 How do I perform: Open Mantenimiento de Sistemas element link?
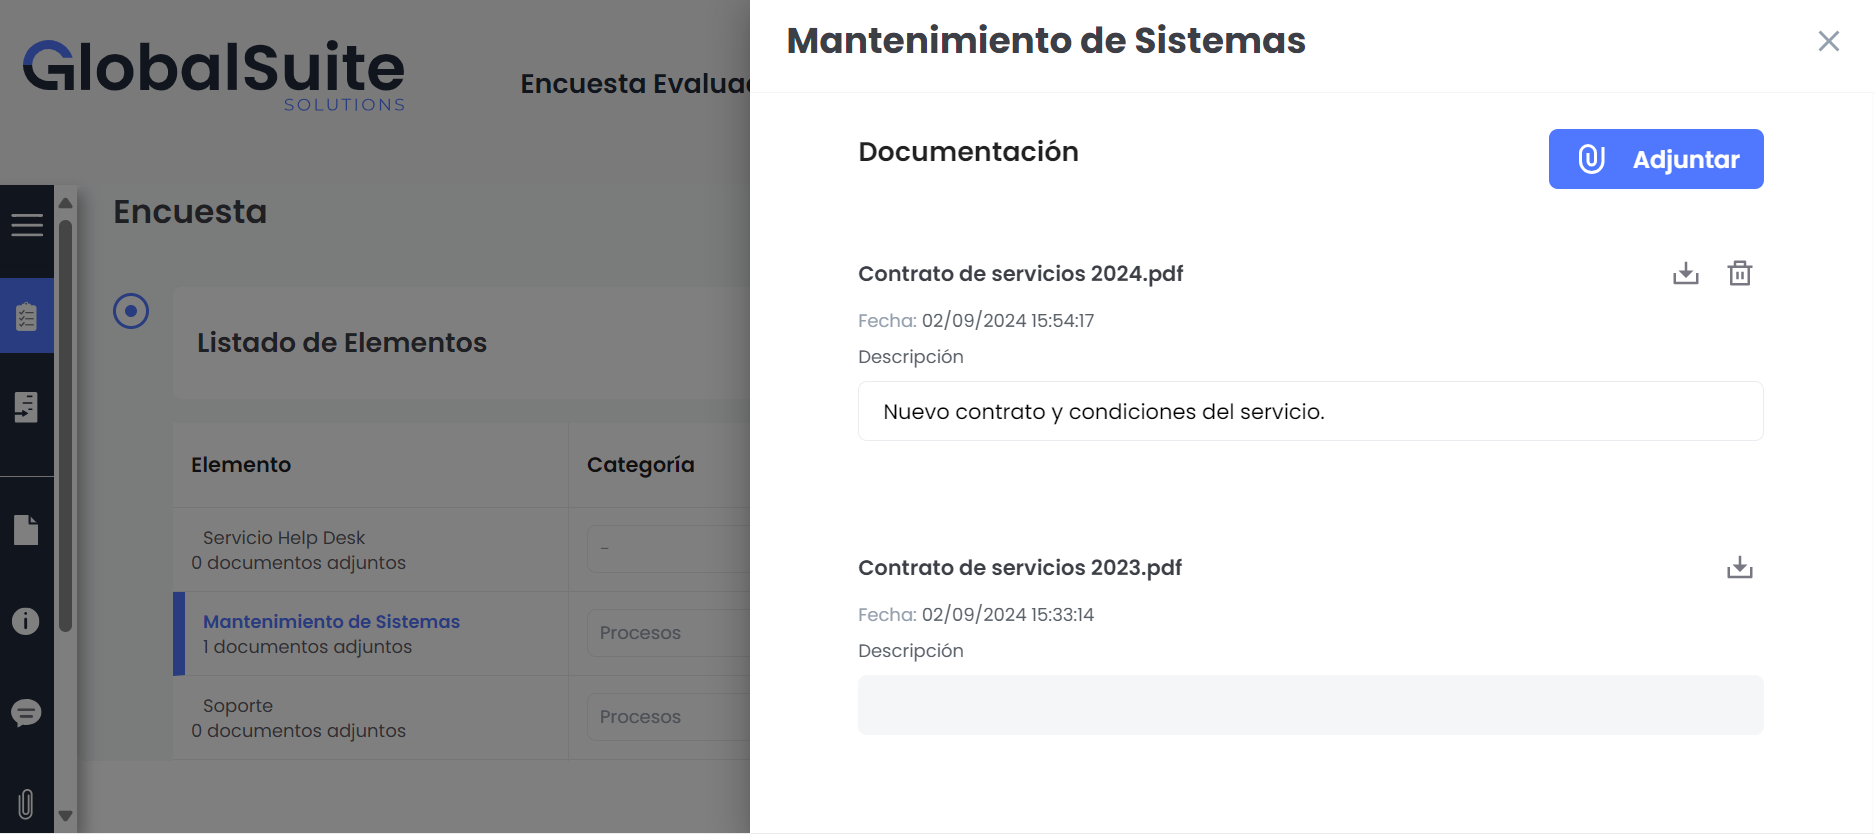[331, 622]
